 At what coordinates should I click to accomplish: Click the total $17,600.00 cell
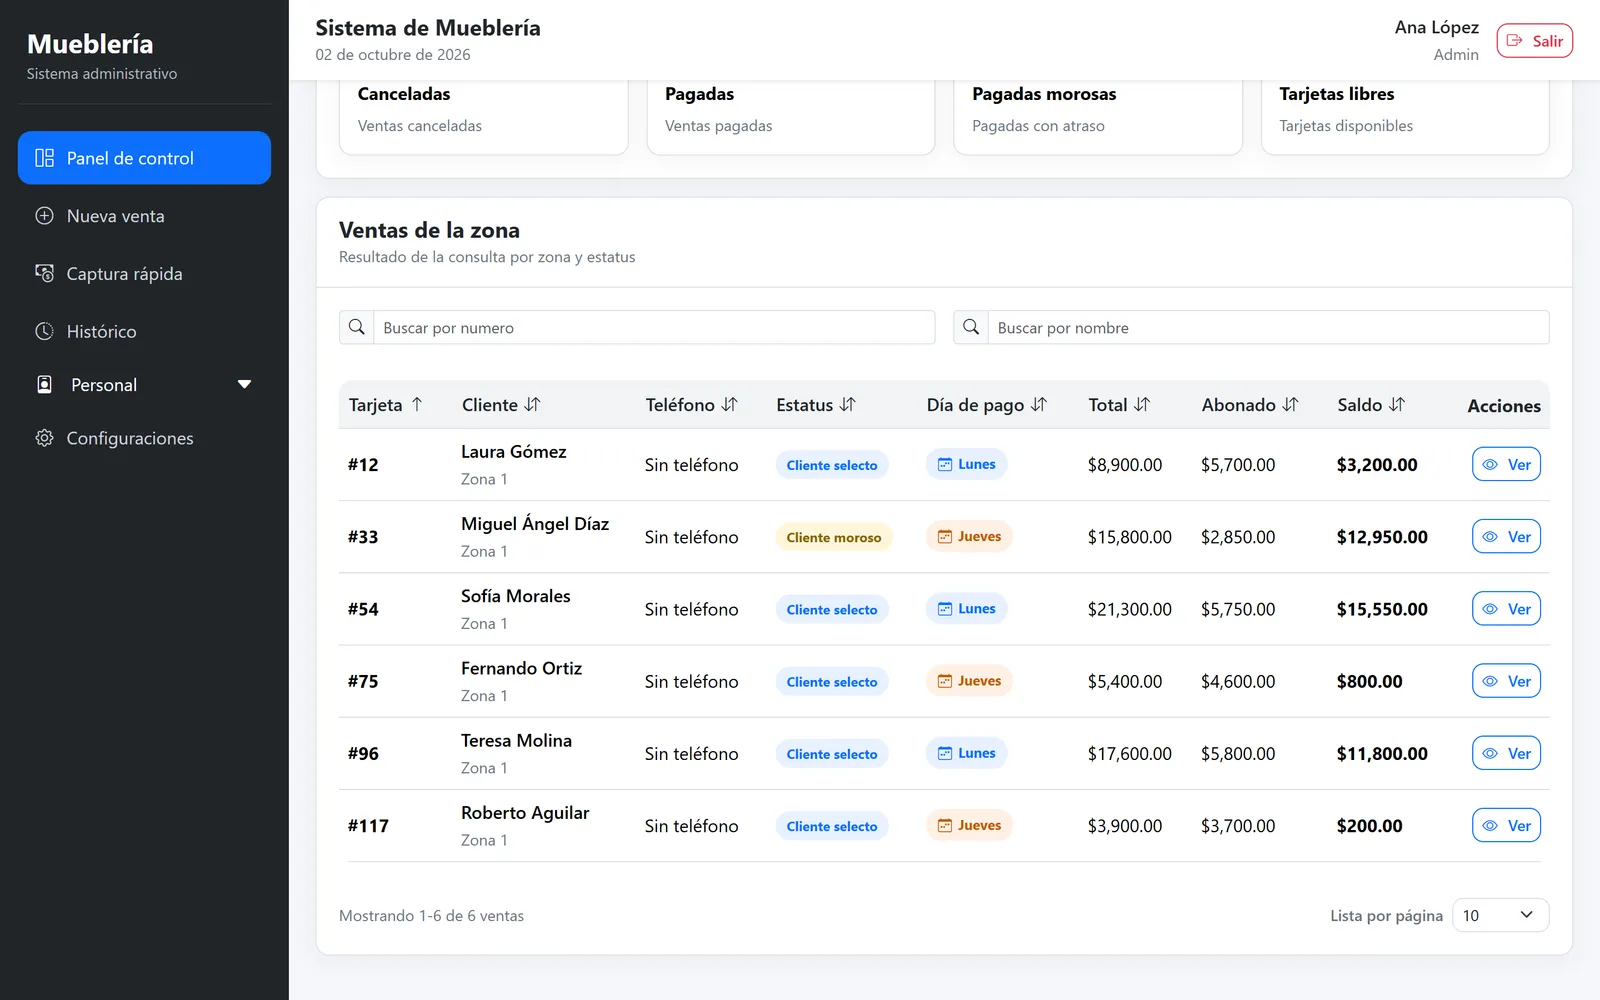(x=1130, y=753)
